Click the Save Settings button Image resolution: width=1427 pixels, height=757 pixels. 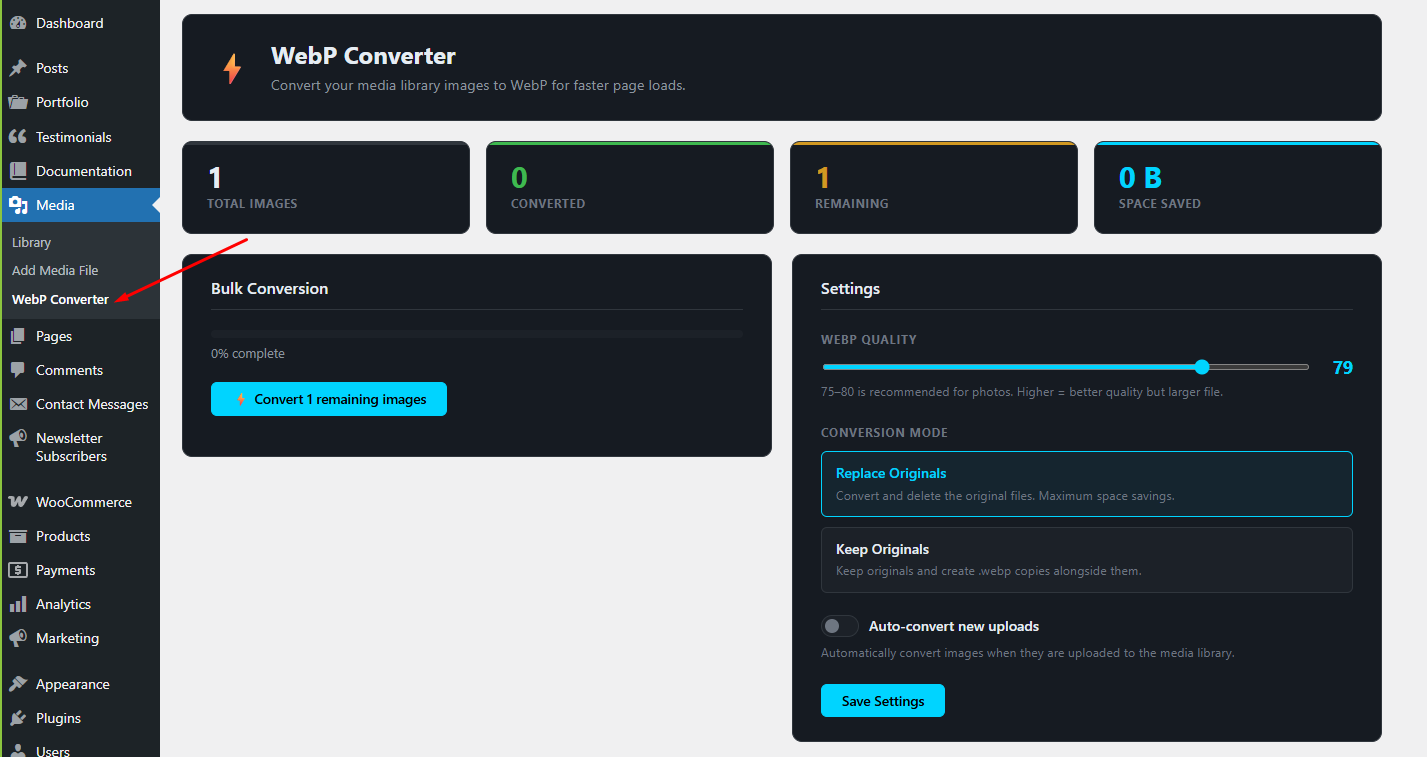pyautogui.click(x=882, y=701)
